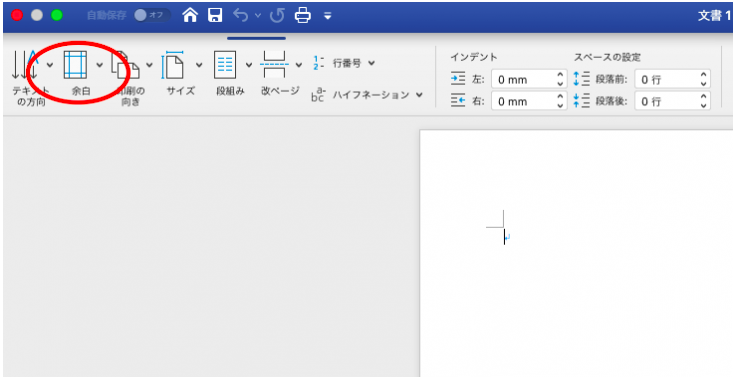The width and height of the screenshot is (737, 377).
Task: Click the 段組み columns icon
Action: 225,65
